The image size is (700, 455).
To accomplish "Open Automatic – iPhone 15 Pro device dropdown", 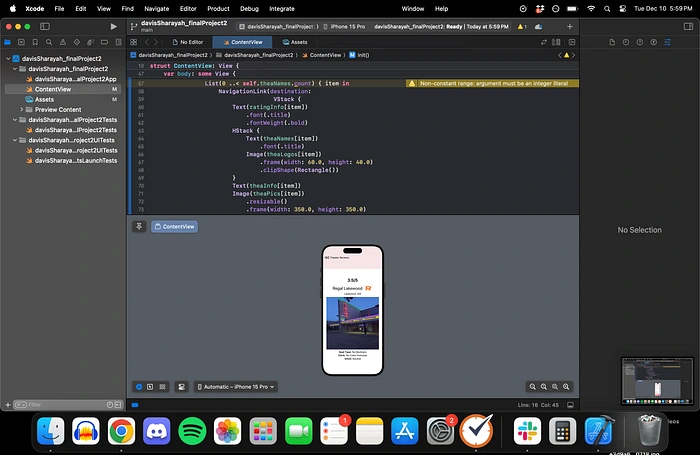I will click(x=236, y=386).
